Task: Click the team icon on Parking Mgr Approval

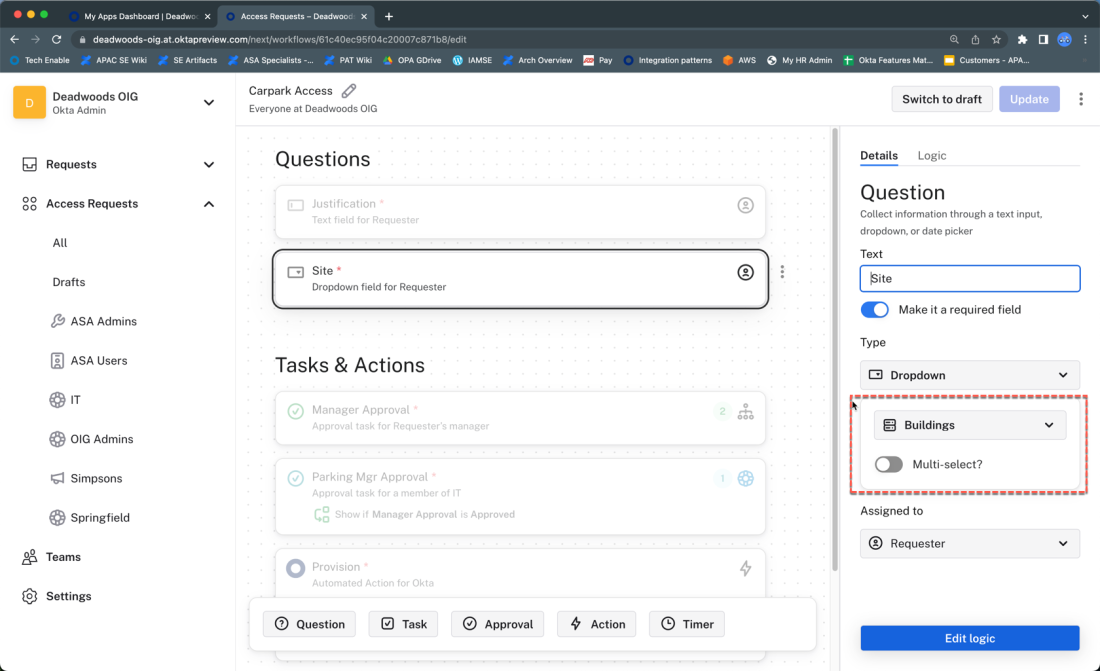Action: [x=745, y=479]
